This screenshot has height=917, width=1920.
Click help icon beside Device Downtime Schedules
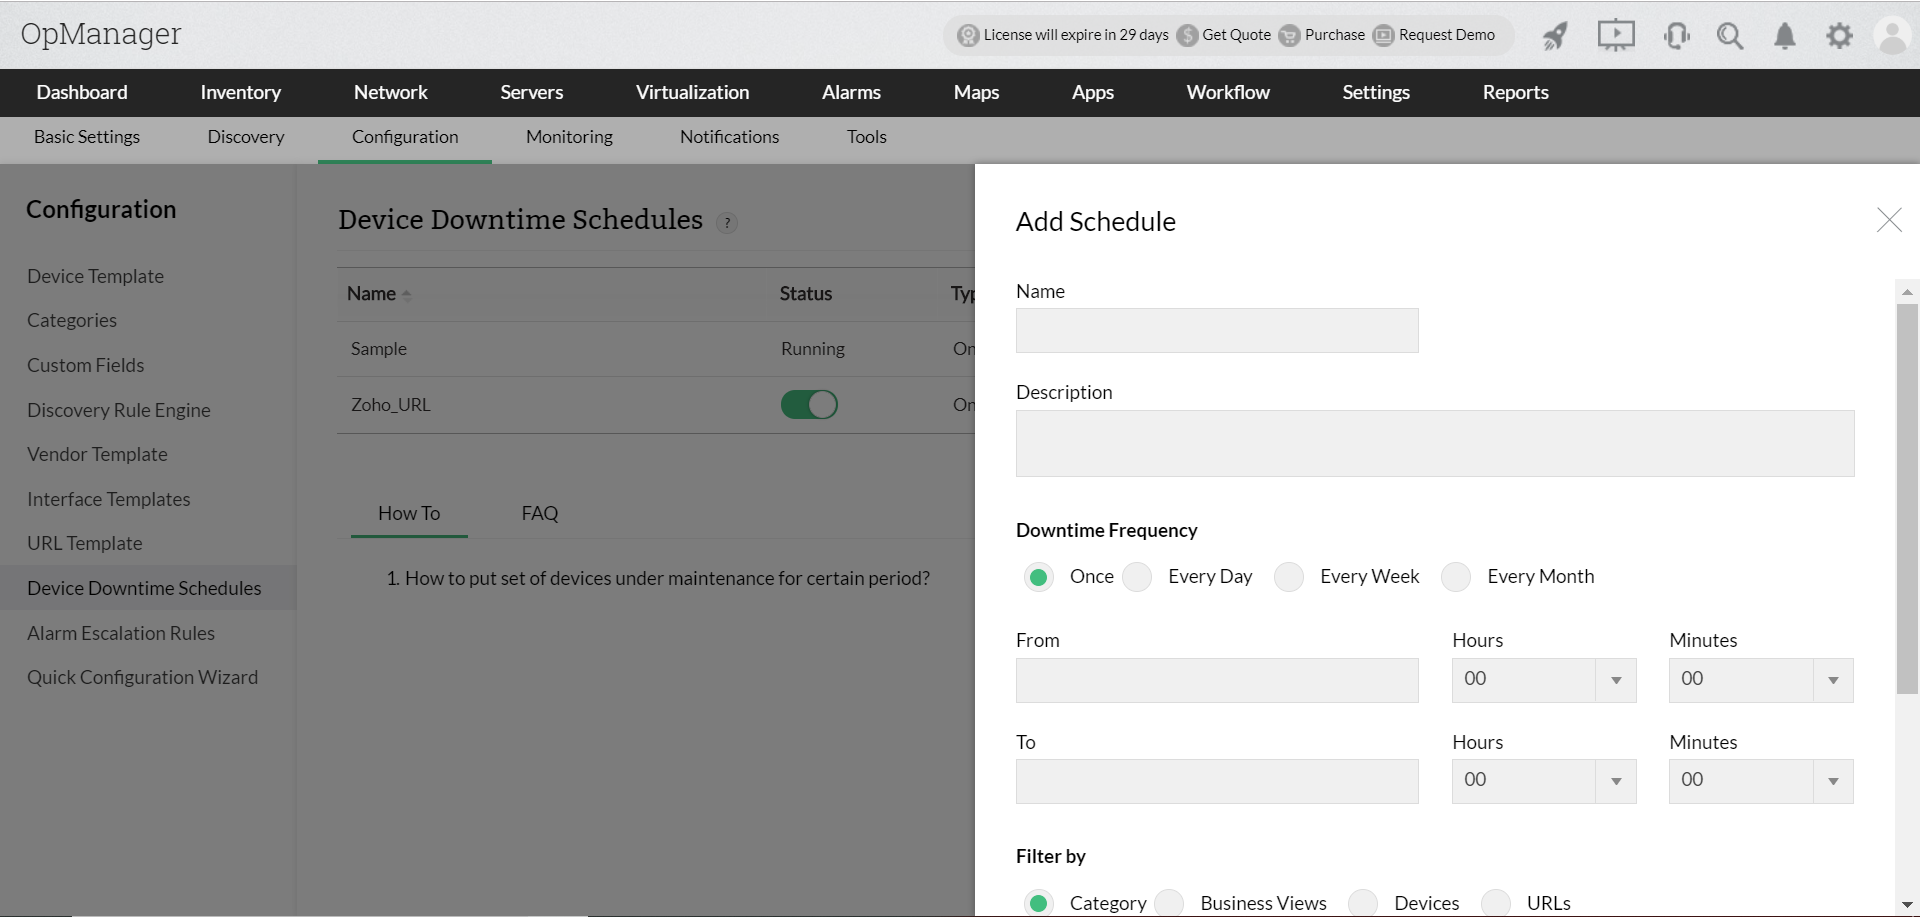tap(727, 223)
